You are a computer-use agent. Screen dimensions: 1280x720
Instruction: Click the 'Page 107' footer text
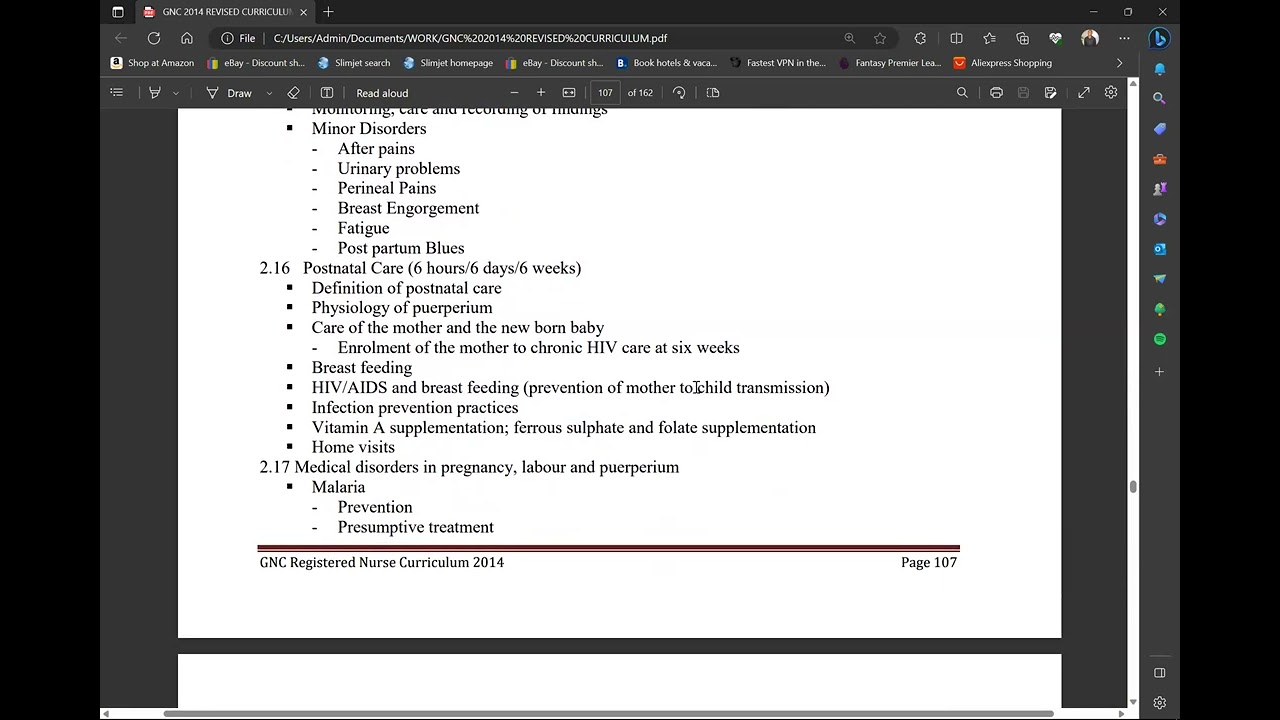929,562
